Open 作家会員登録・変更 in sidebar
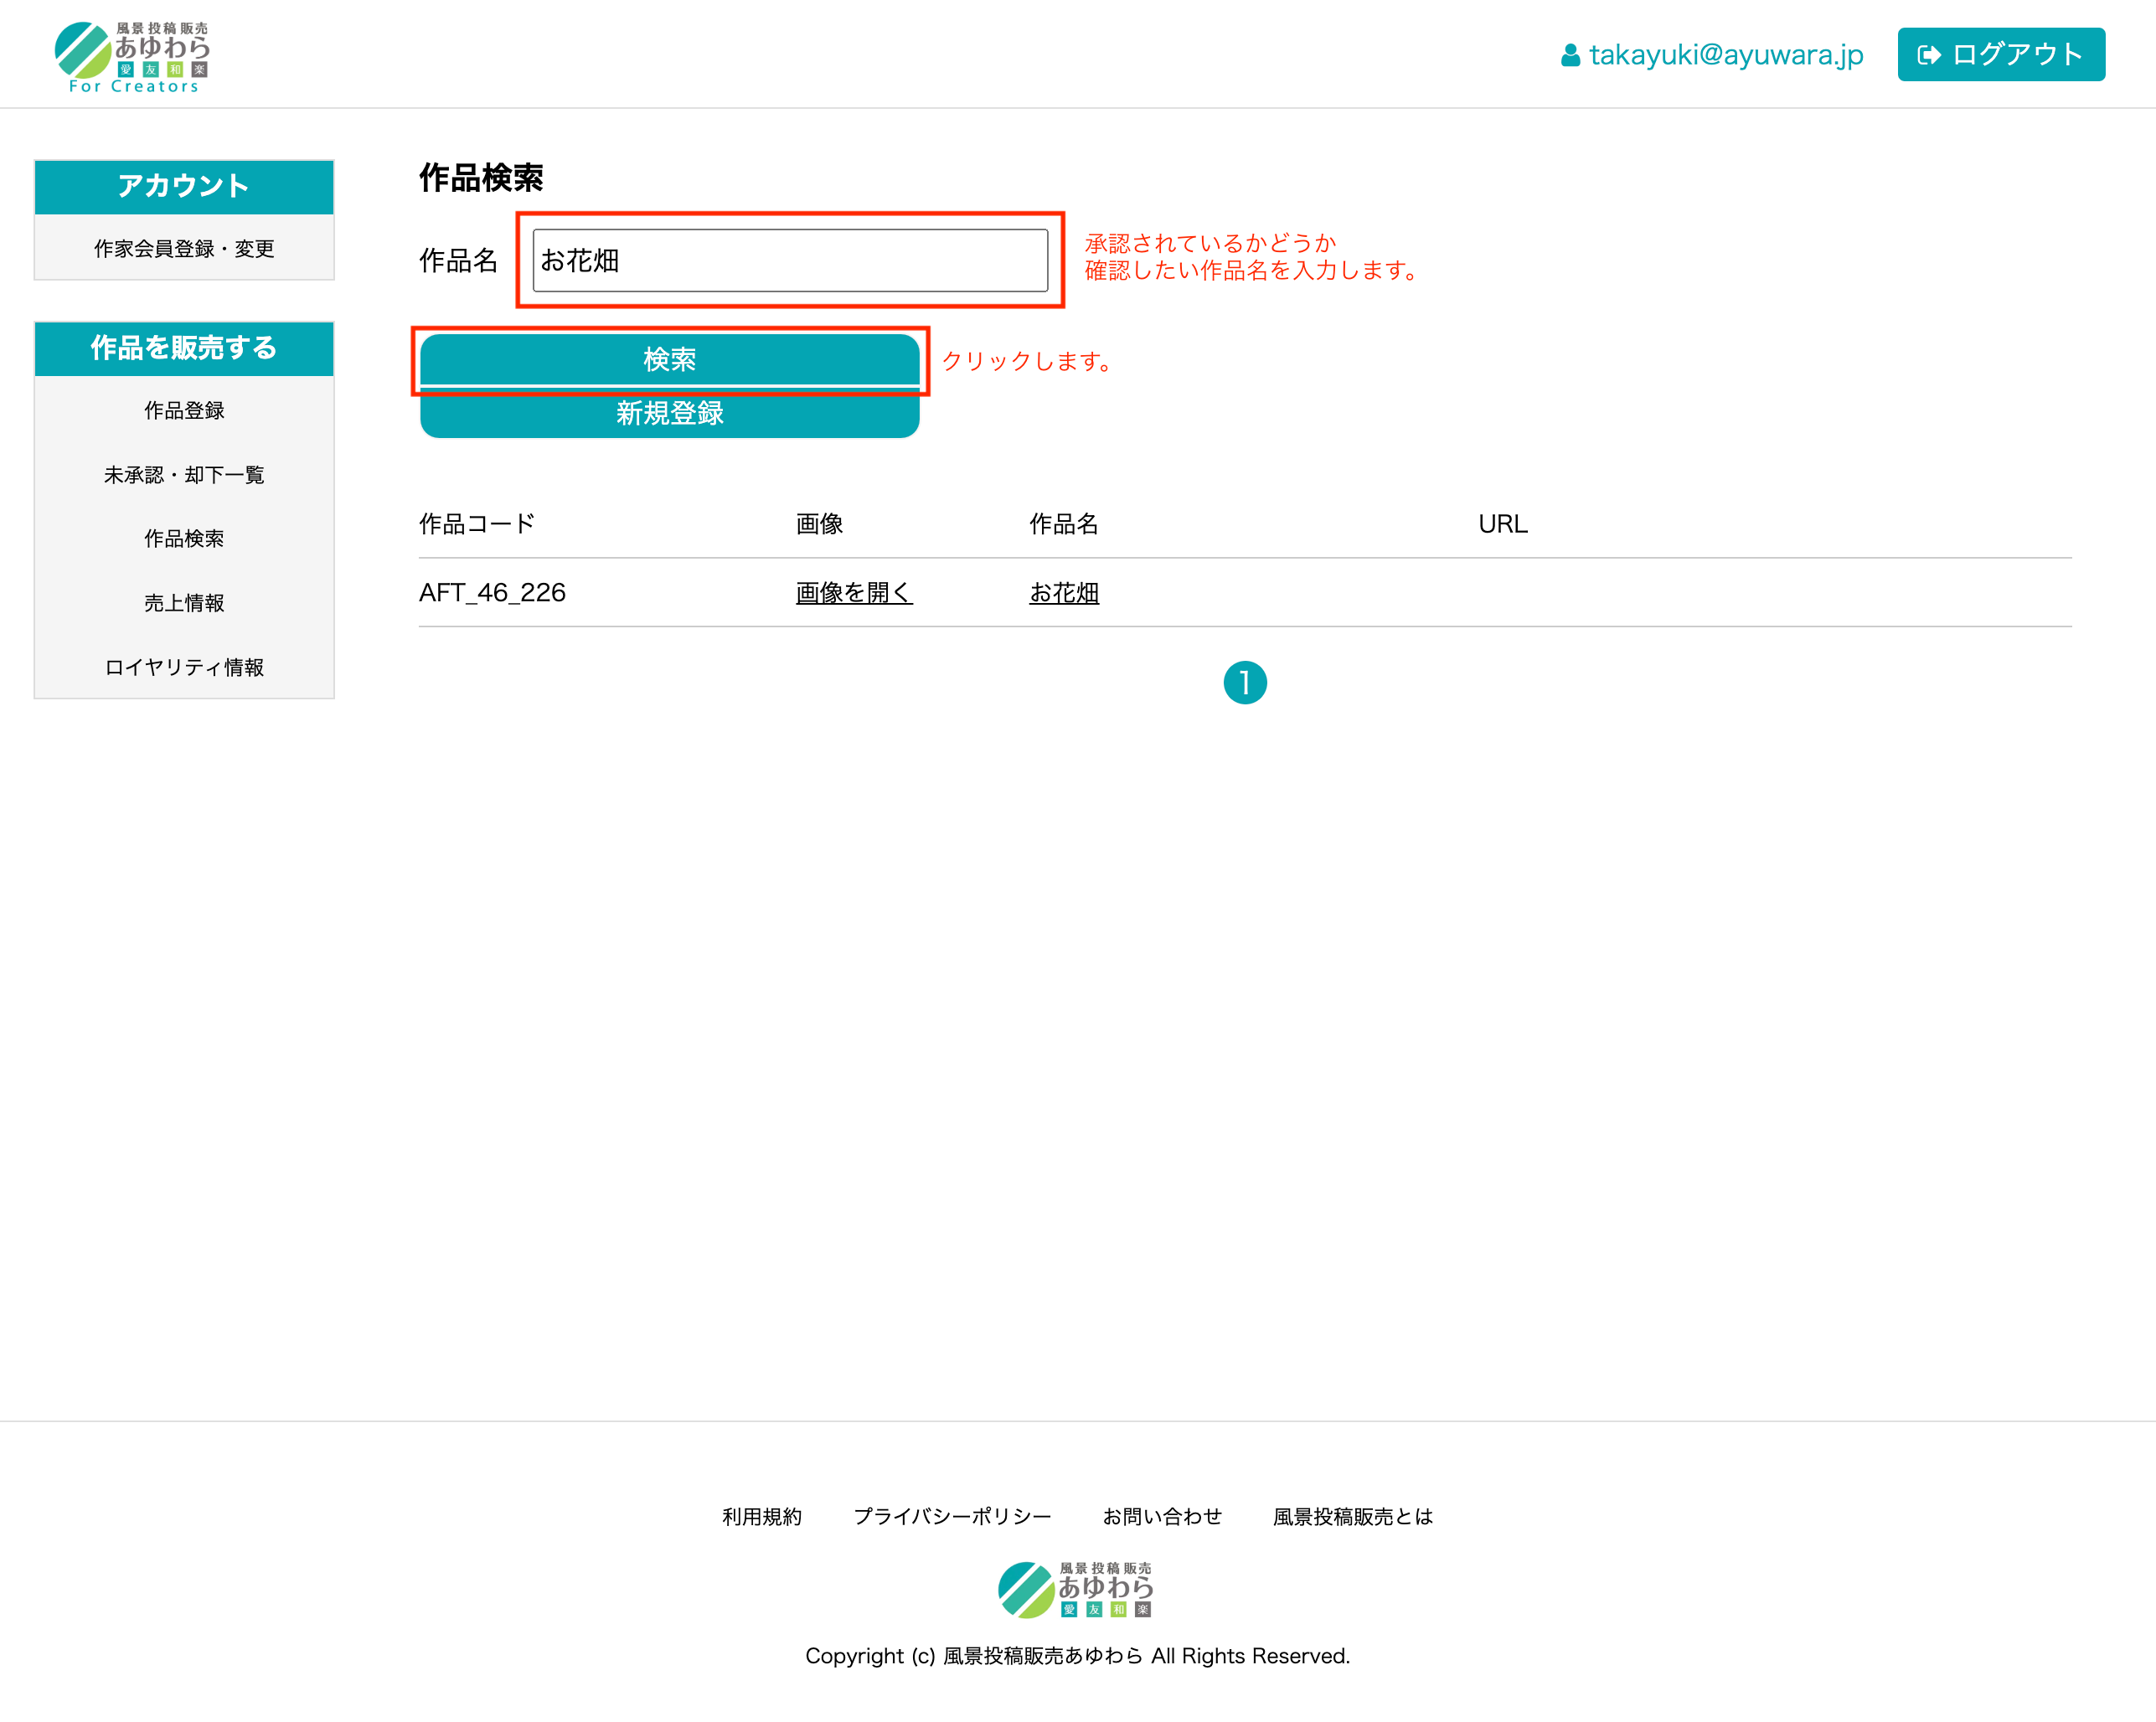 tap(184, 248)
